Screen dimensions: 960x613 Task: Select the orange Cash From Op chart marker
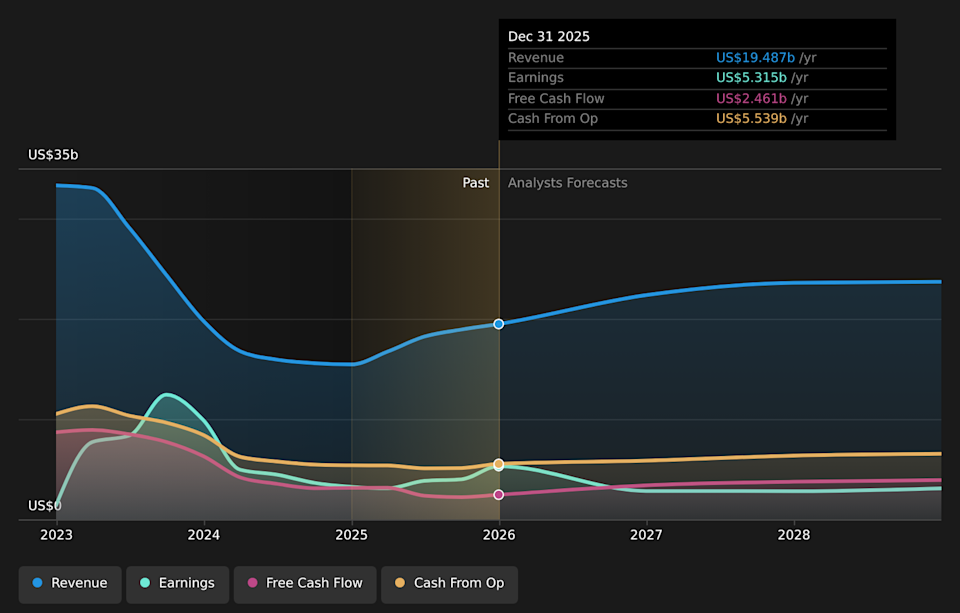[x=498, y=464]
